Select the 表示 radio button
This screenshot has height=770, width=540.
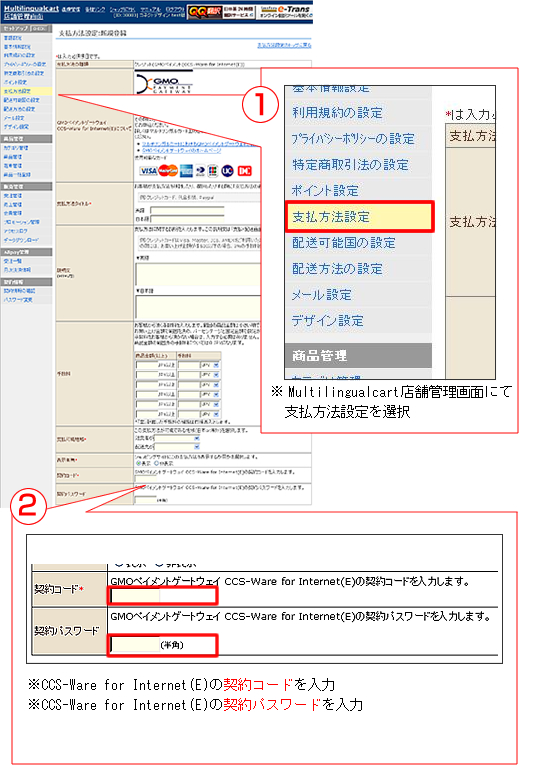tap(138, 463)
